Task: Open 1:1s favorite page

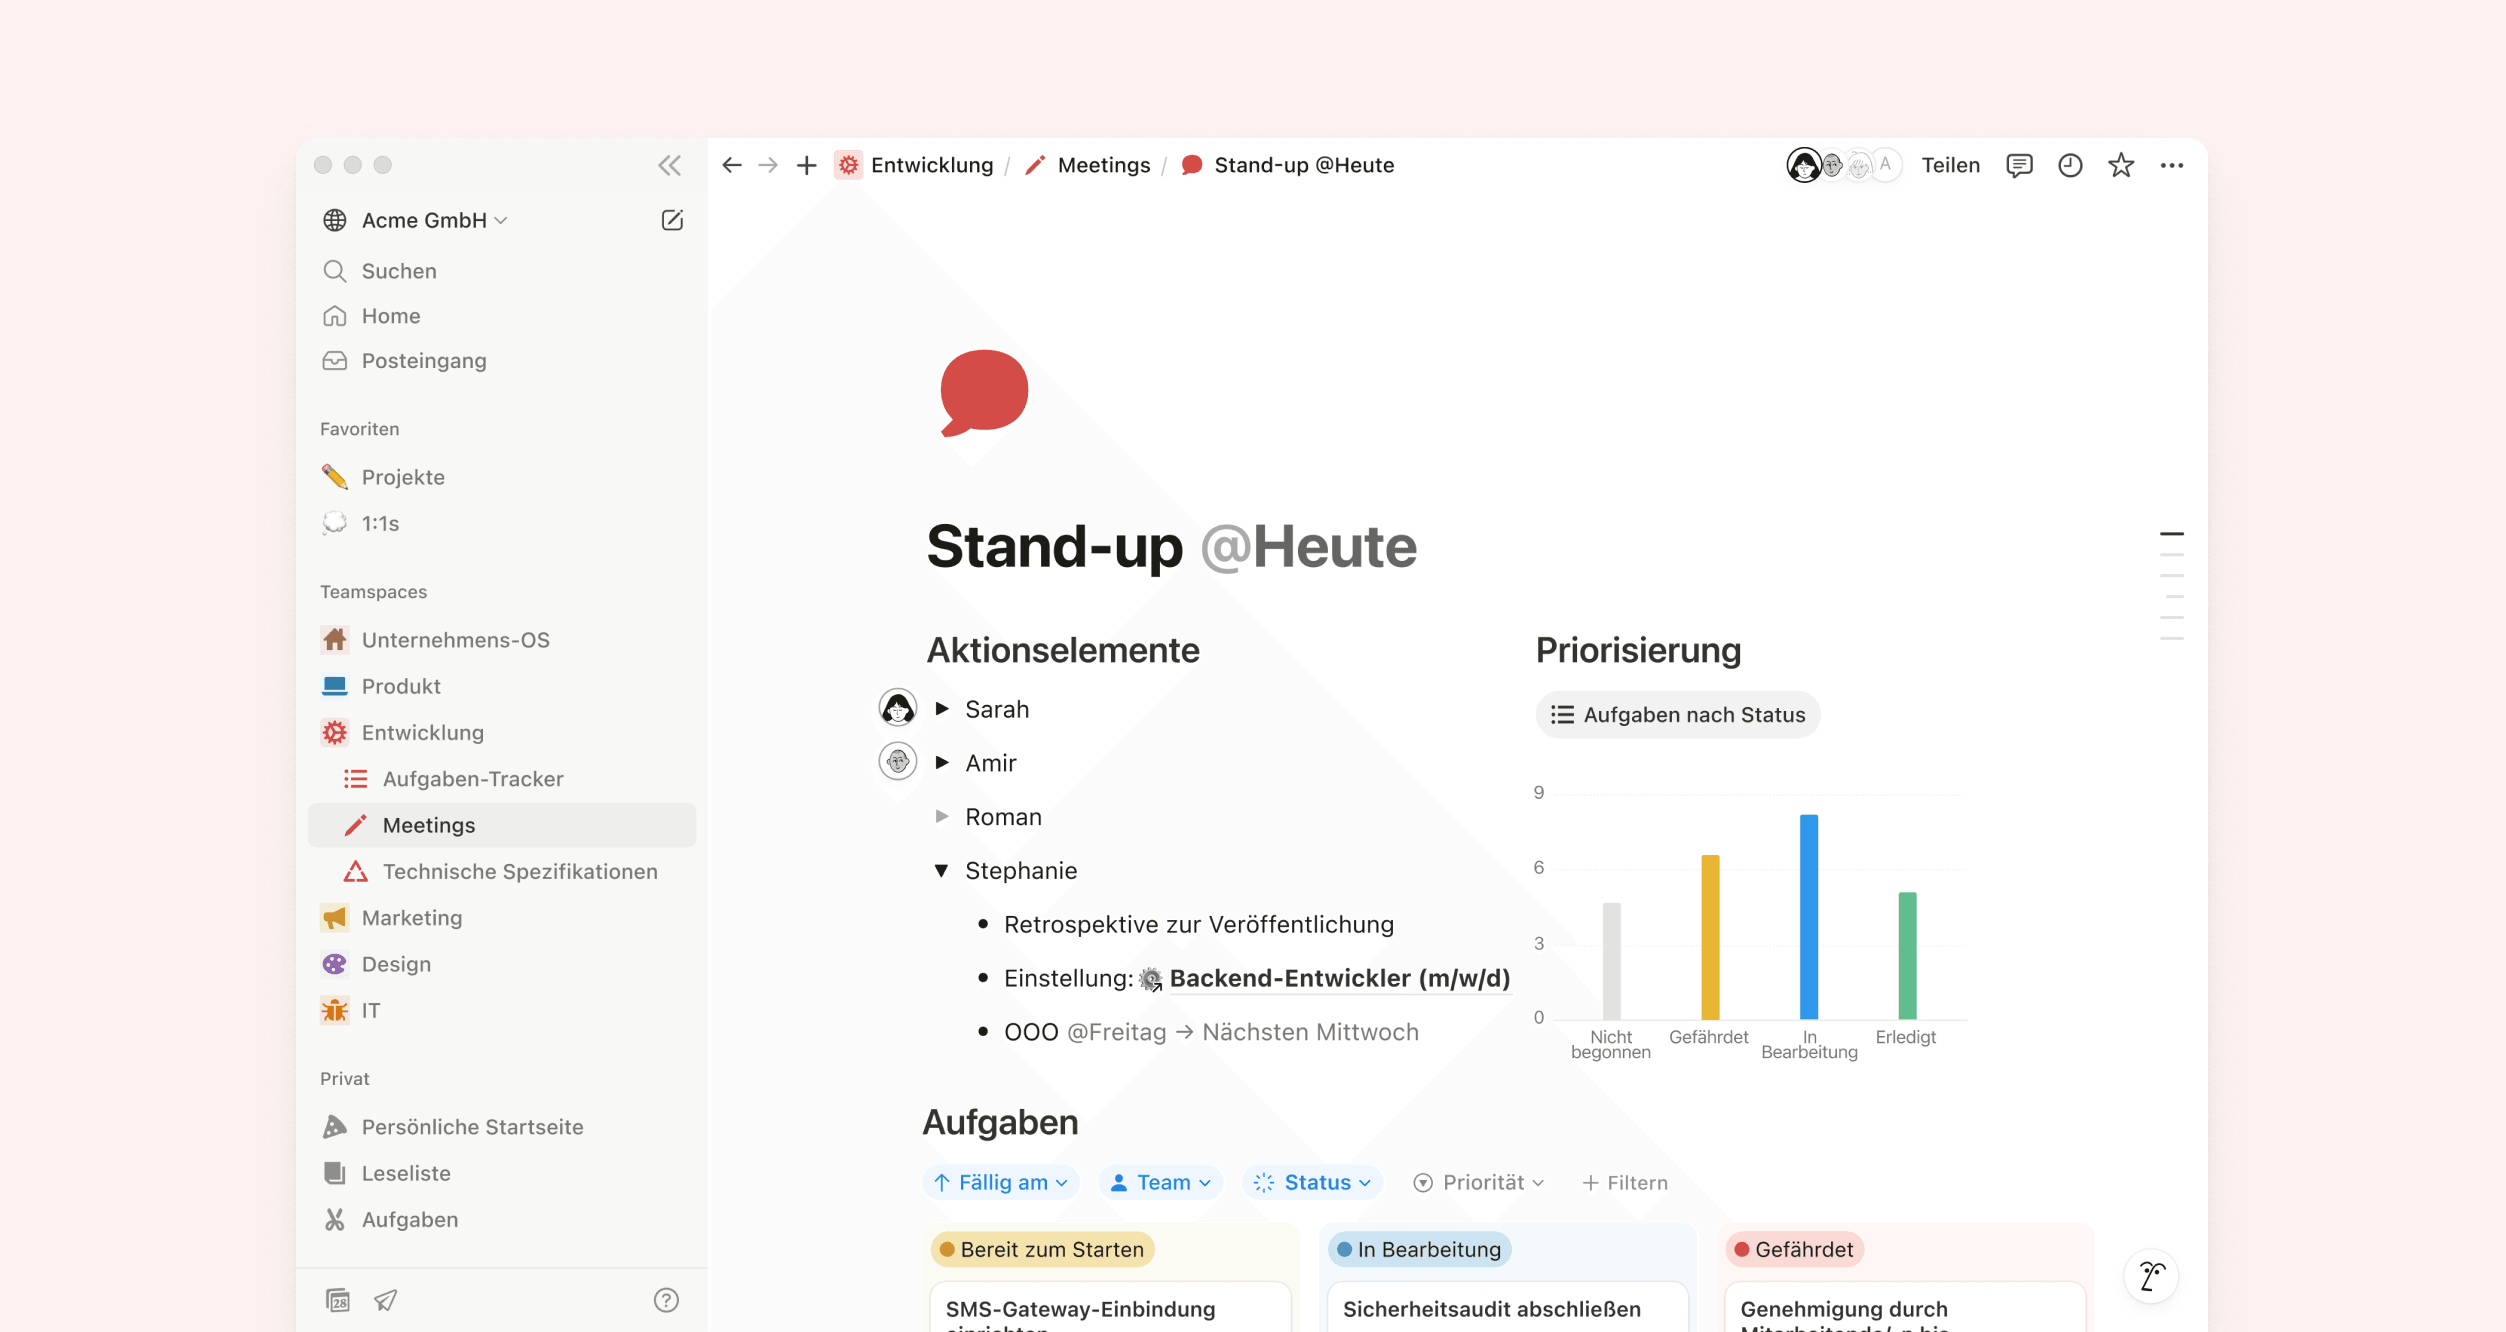Action: click(501, 523)
